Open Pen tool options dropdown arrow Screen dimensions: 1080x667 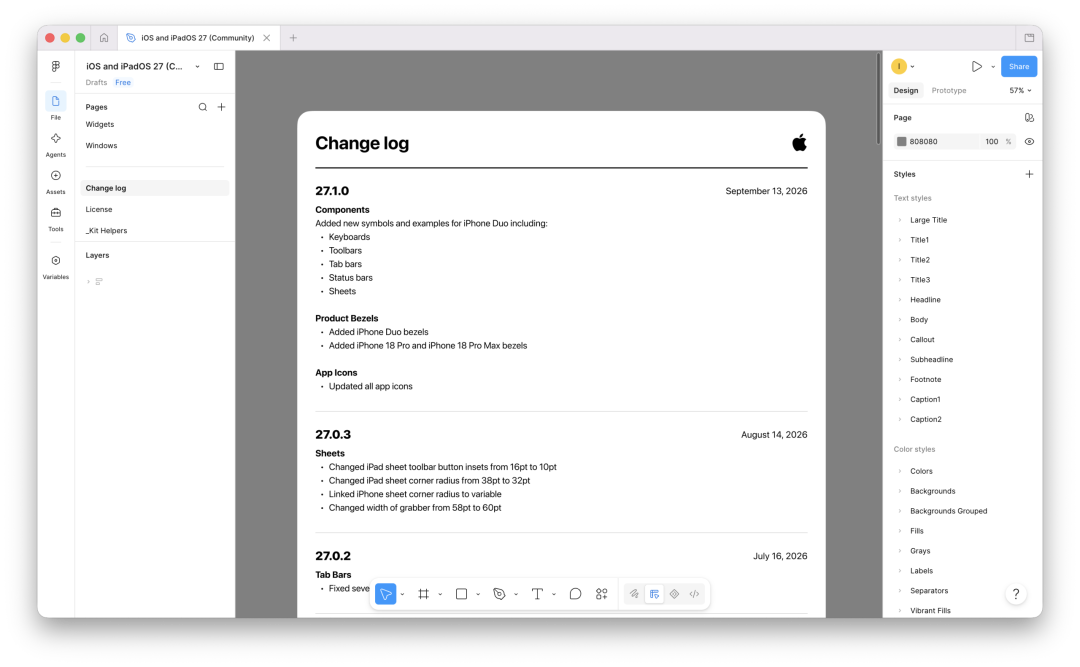(x=516, y=595)
